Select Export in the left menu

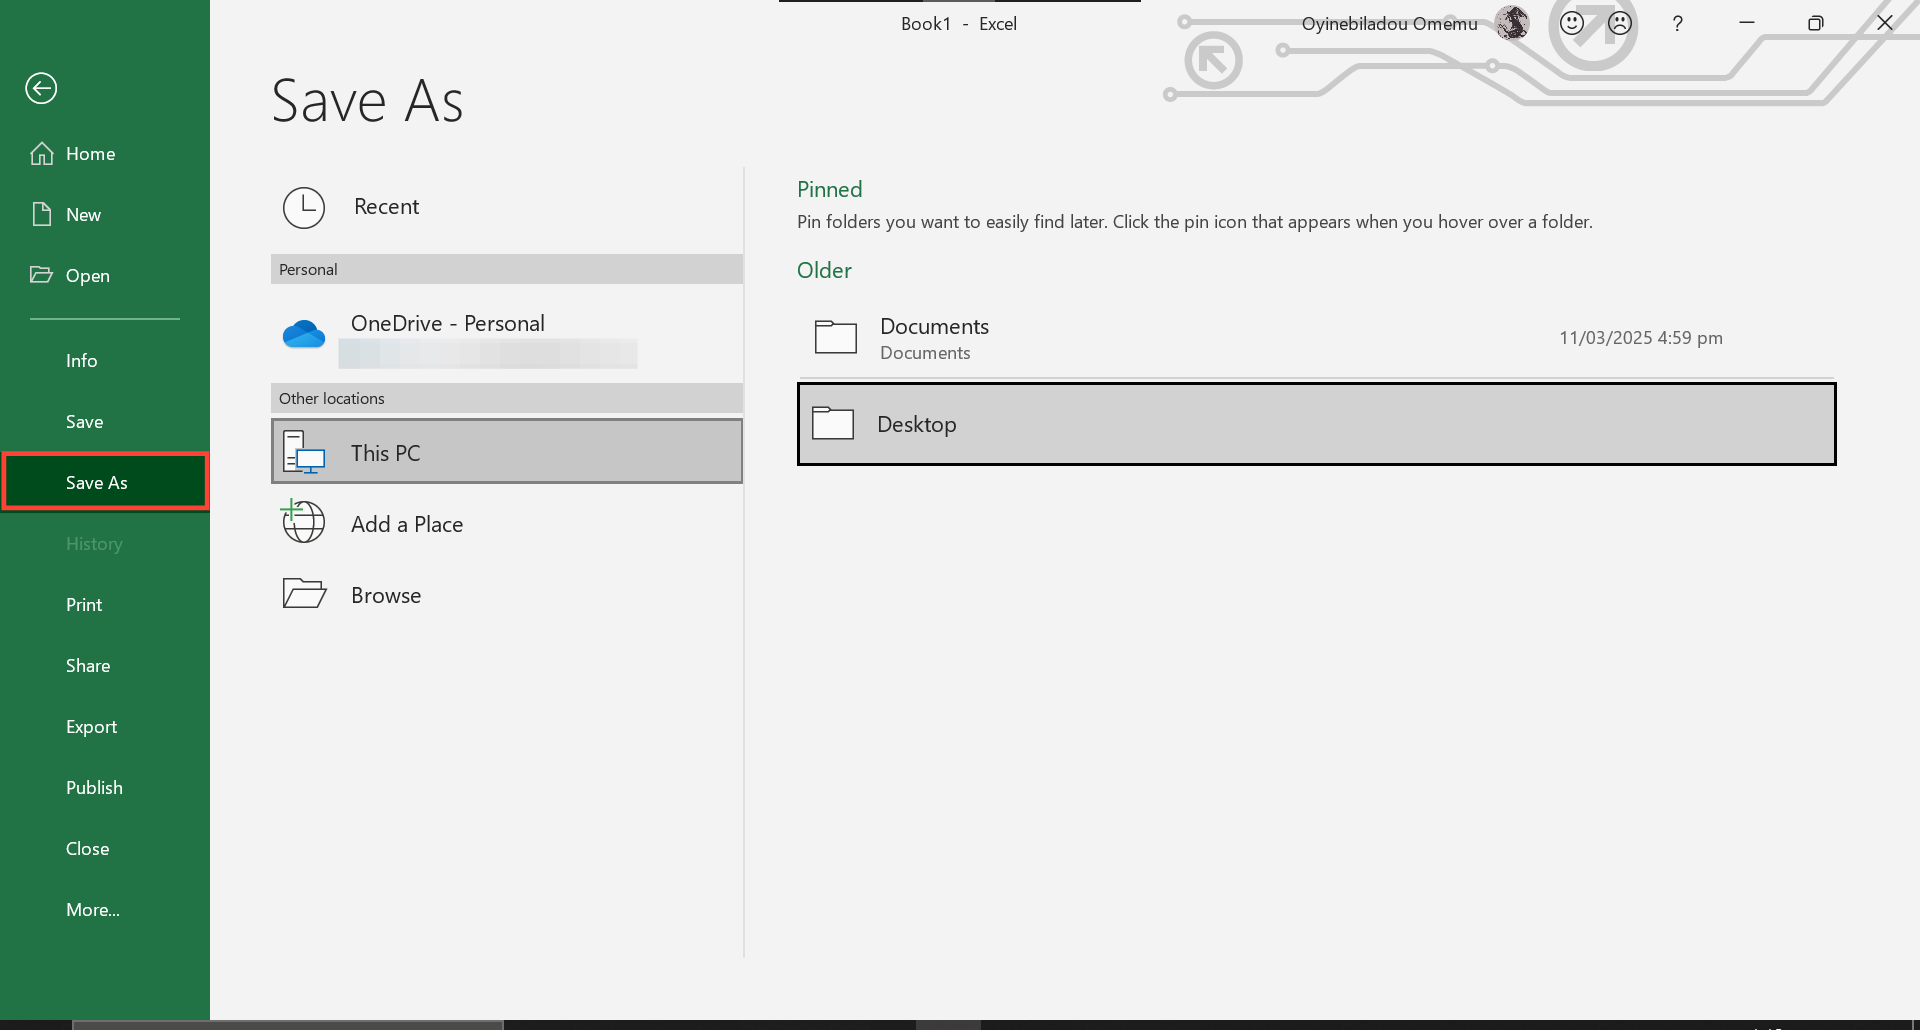[x=91, y=727]
